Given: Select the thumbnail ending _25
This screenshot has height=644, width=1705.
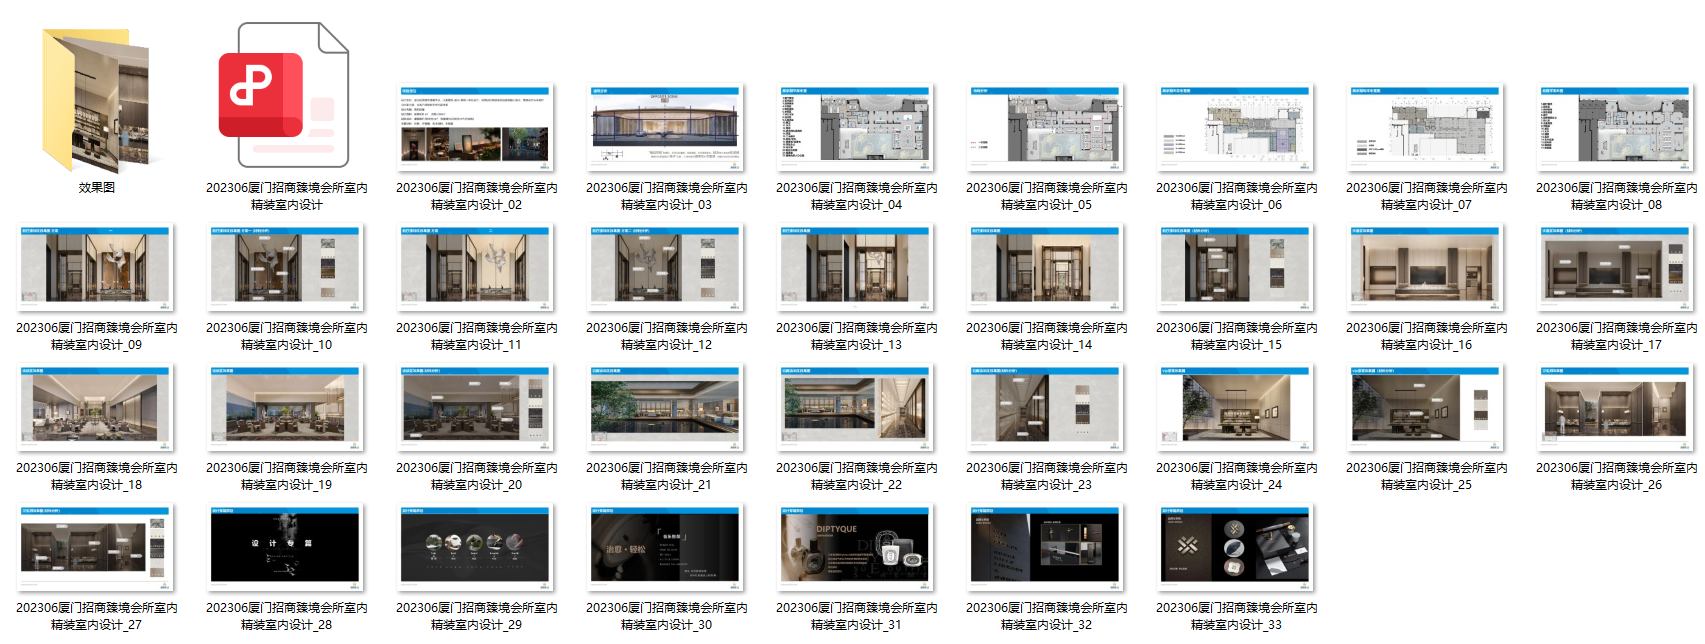Looking at the screenshot, I should 1426,407.
